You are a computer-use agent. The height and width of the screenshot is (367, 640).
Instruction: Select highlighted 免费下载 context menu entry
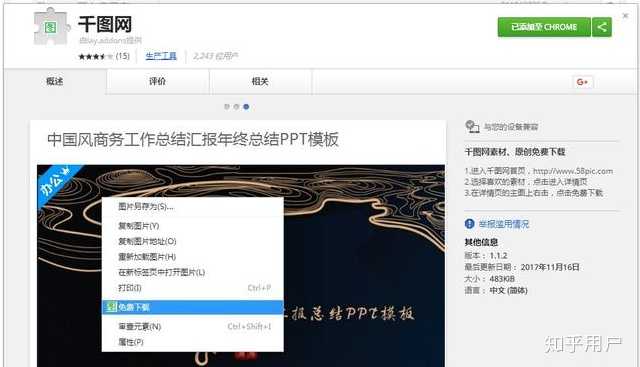pos(193,307)
